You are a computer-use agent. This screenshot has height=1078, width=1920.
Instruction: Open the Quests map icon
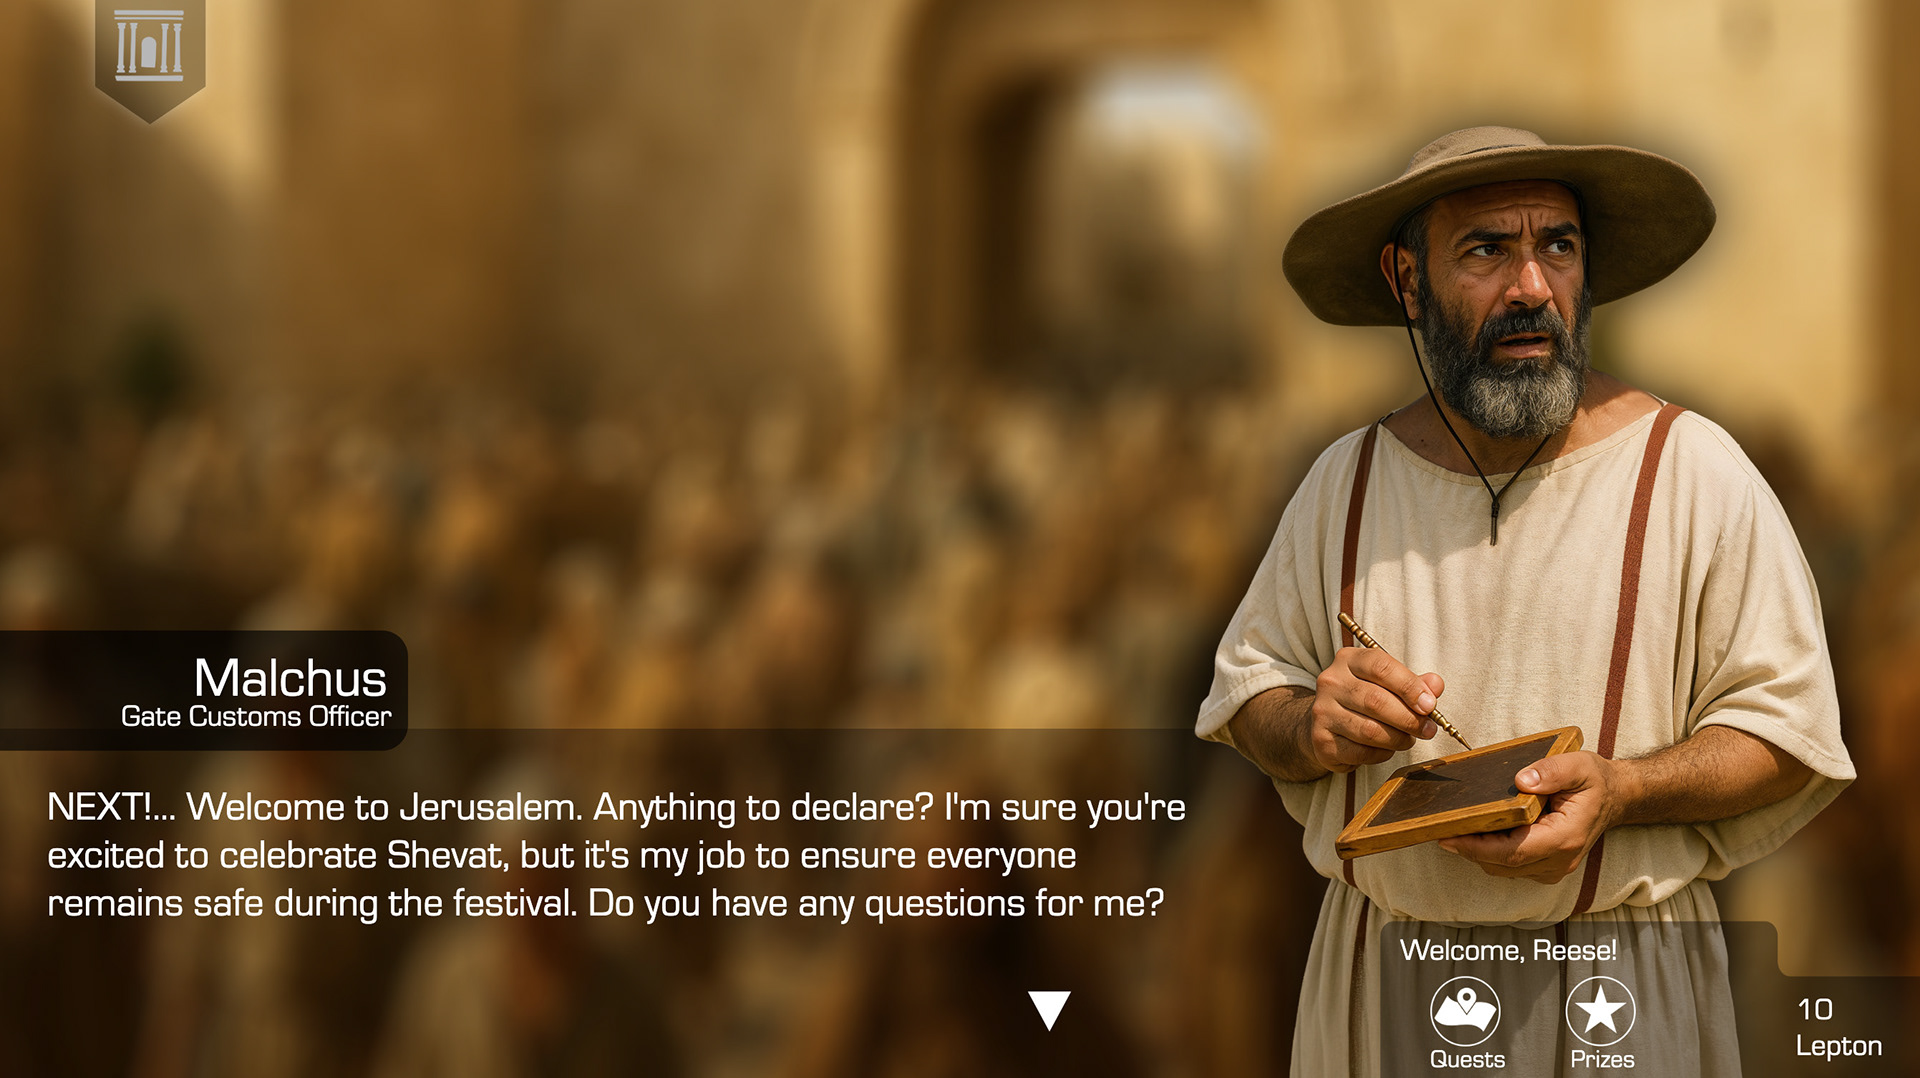[1465, 1011]
